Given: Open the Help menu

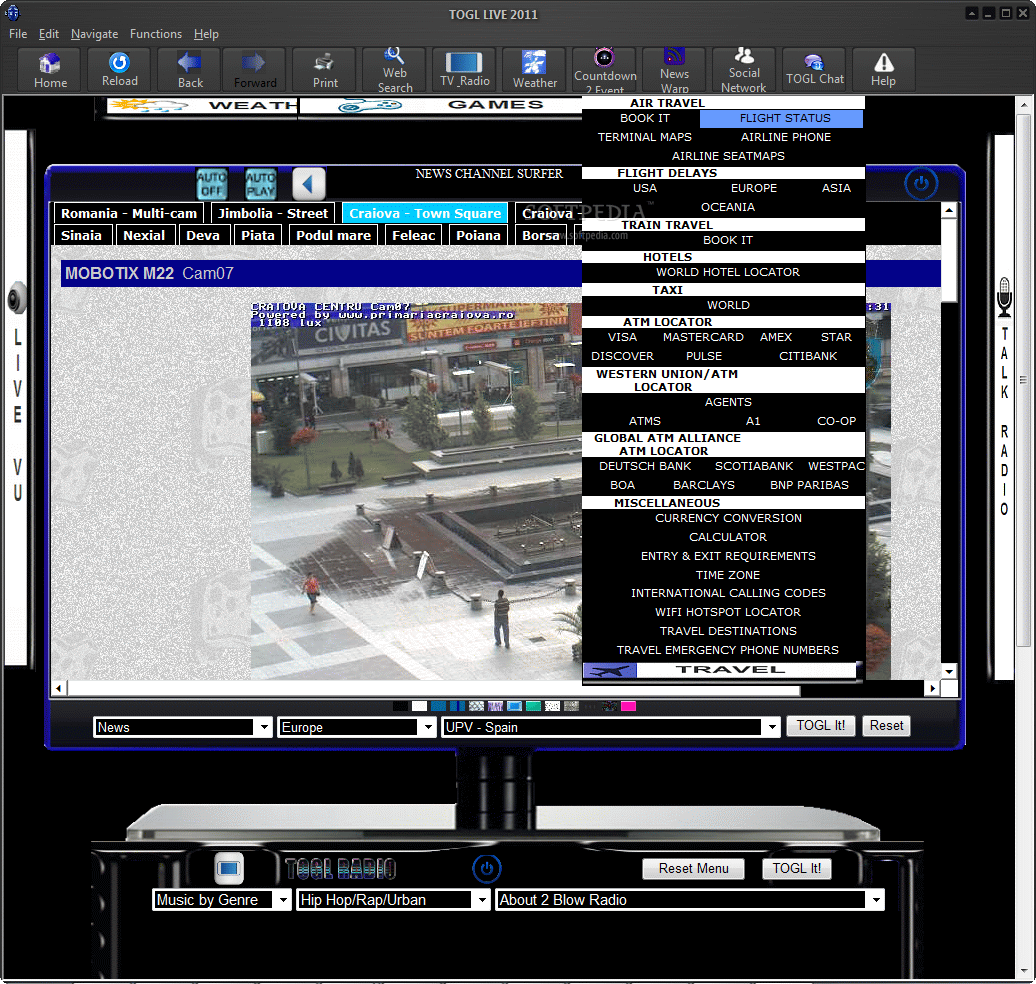Looking at the screenshot, I should click(x=206, y=34).
